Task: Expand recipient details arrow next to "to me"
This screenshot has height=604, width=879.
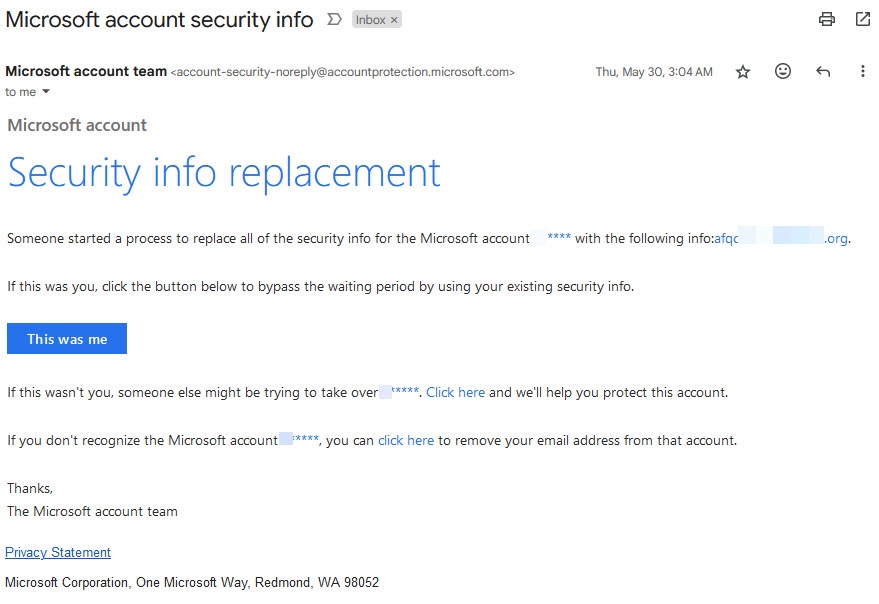Action: point(45,92)
